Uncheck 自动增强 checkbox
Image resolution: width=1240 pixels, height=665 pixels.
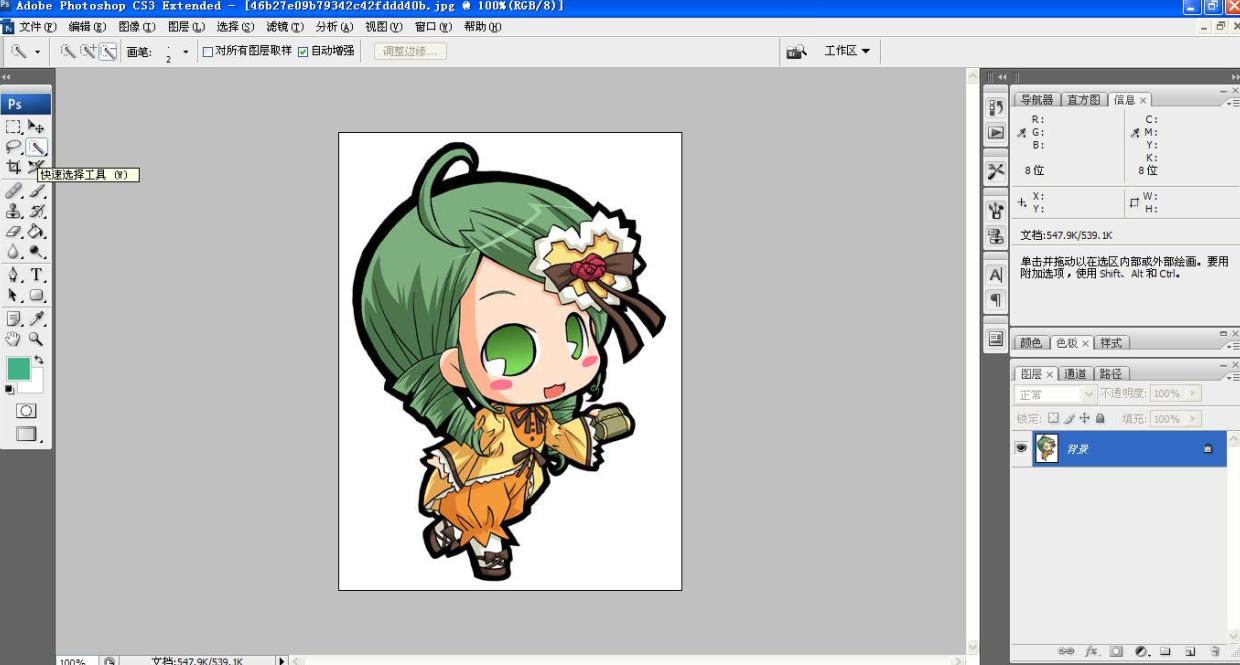coord(303,51)
